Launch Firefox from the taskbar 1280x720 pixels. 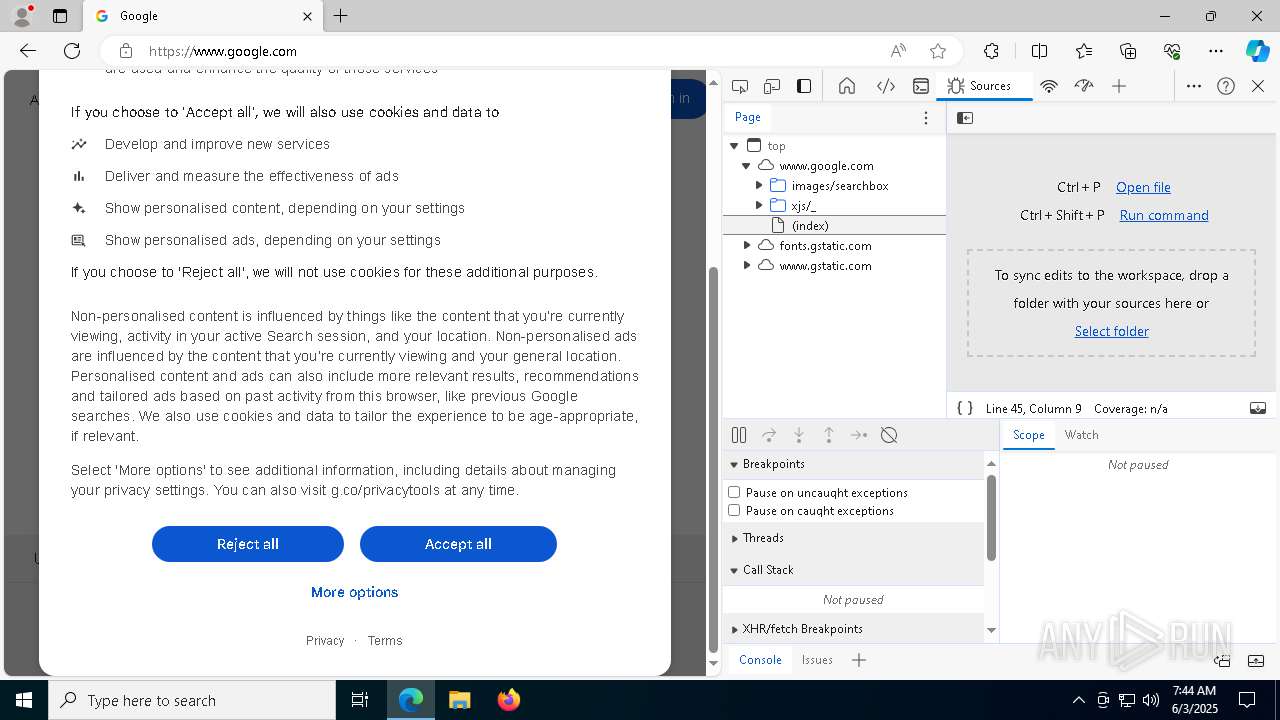(508, 700)
